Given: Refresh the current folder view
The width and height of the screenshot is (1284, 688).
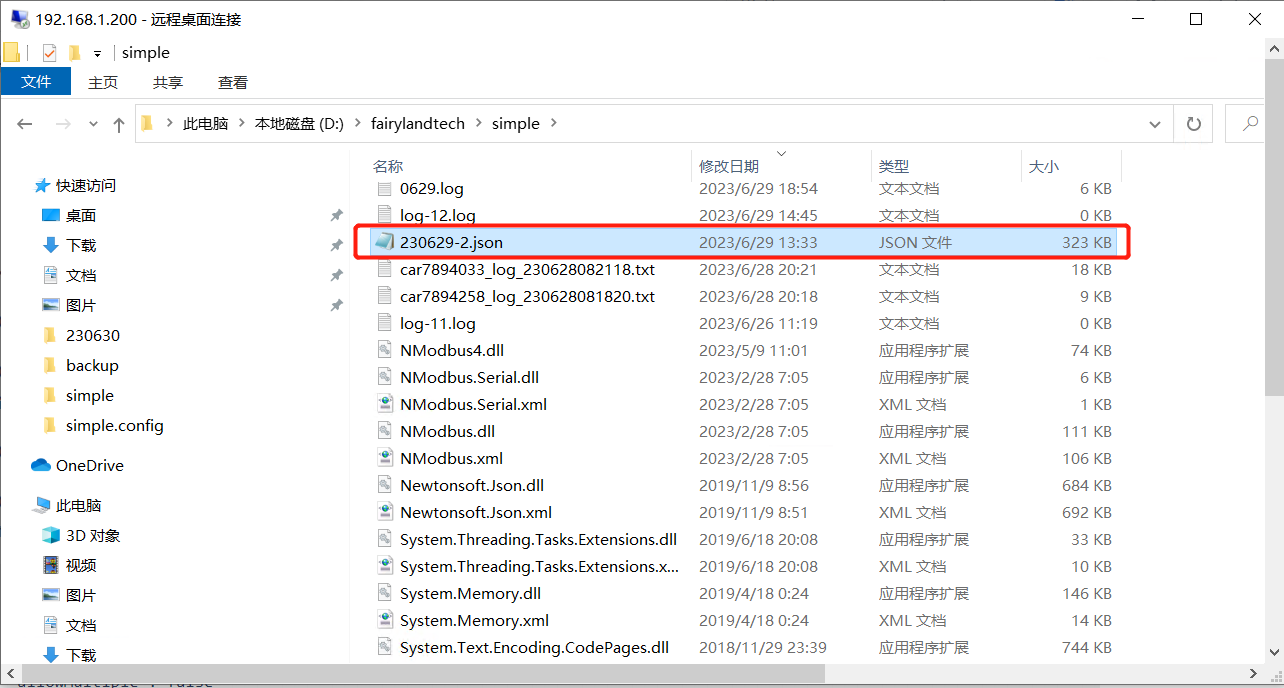Looking at the screenshot, I should click(1193, 124).
